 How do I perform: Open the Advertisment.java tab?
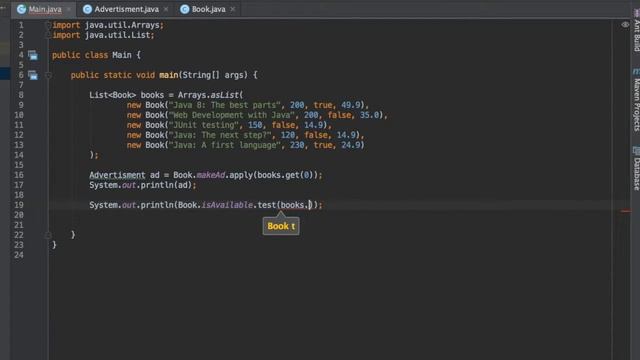click(127, 9)
